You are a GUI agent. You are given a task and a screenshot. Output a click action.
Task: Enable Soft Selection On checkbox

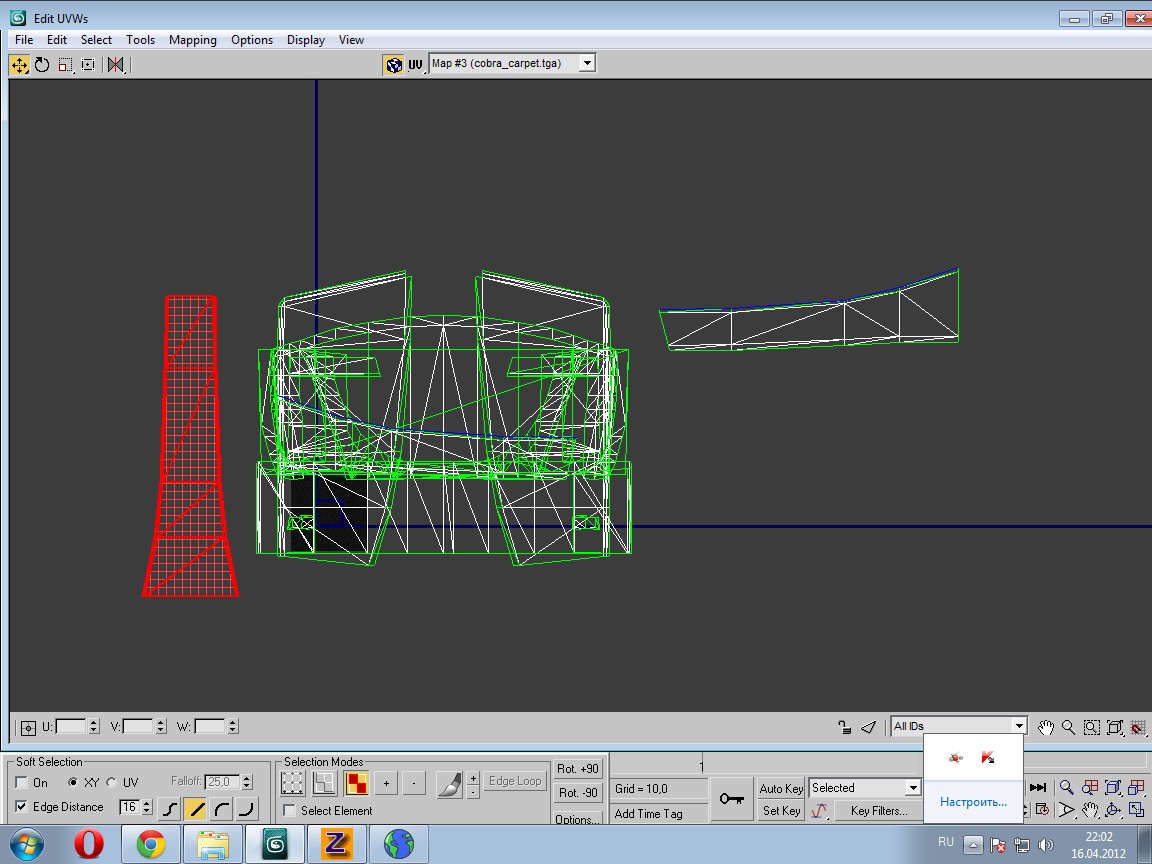(x=22, y=783)
